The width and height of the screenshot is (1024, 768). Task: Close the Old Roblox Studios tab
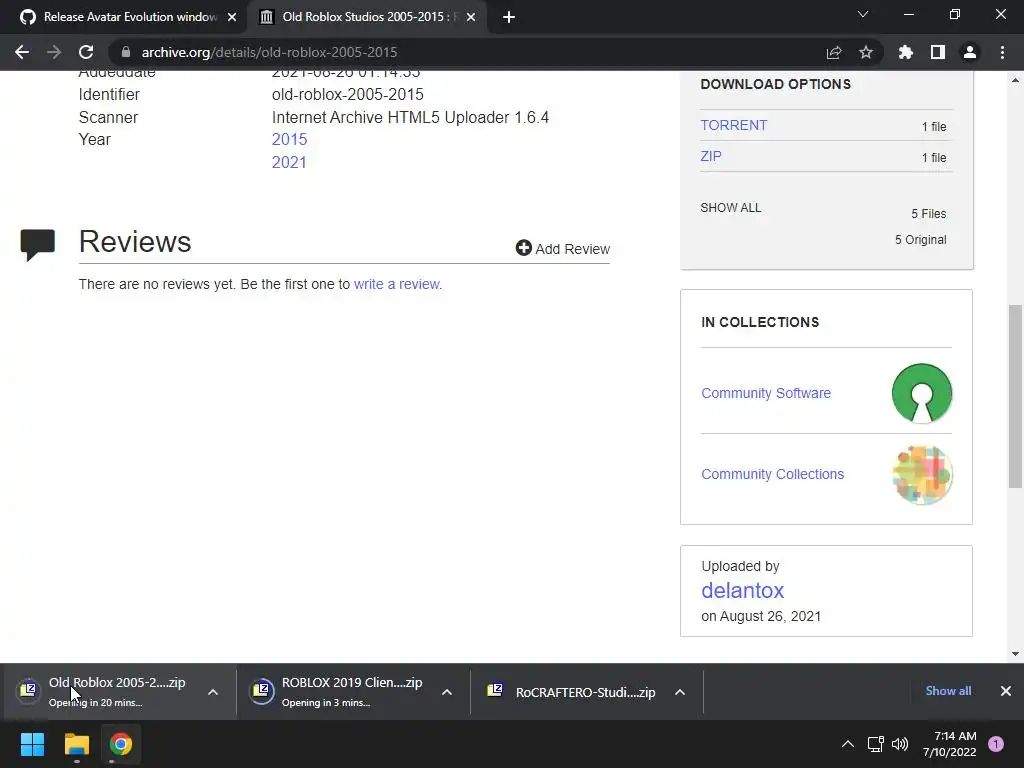(471, 17)
